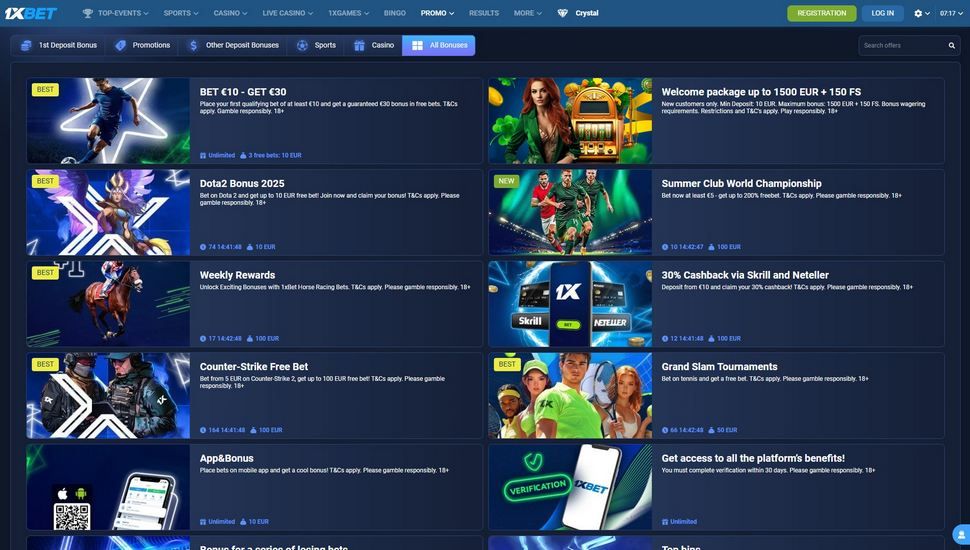Switch to the 1st Deposit Bonus tab
This screenshot has height=550, width=970.
[x=58, y=45]
